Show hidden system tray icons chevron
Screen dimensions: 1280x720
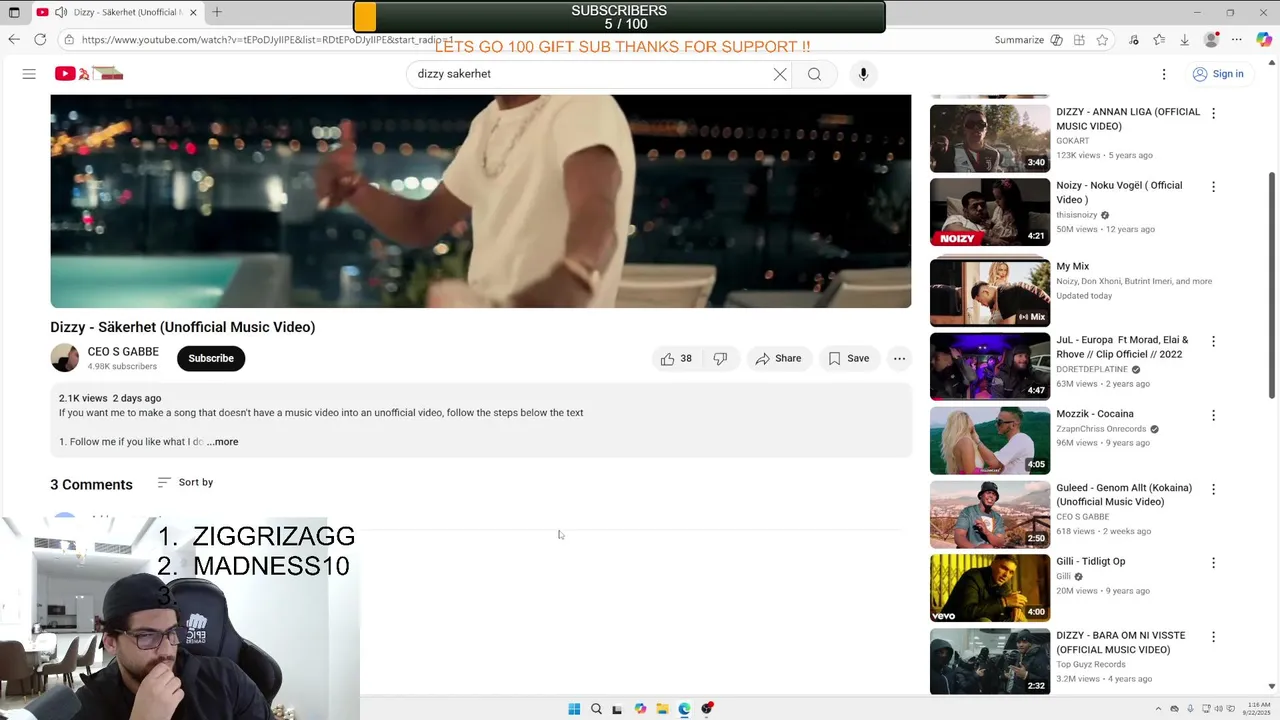(x=1158, y=709)
